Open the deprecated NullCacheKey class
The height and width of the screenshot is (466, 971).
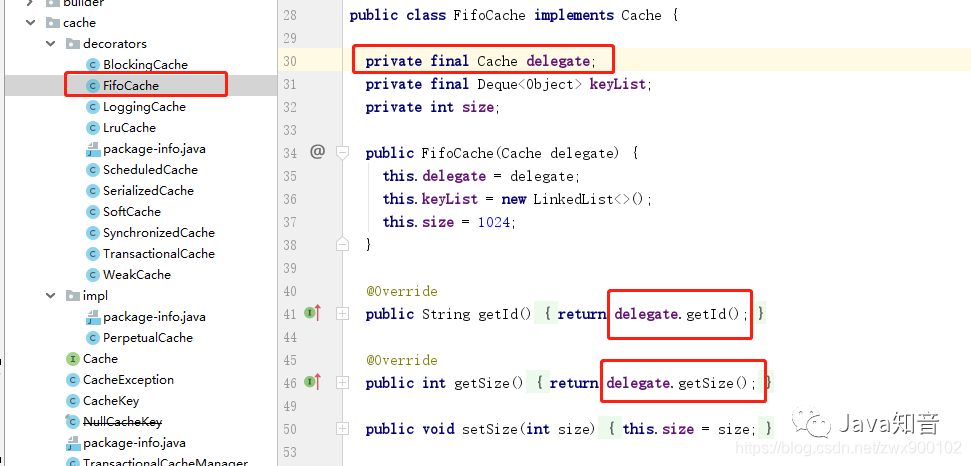(x=122, y=422)
